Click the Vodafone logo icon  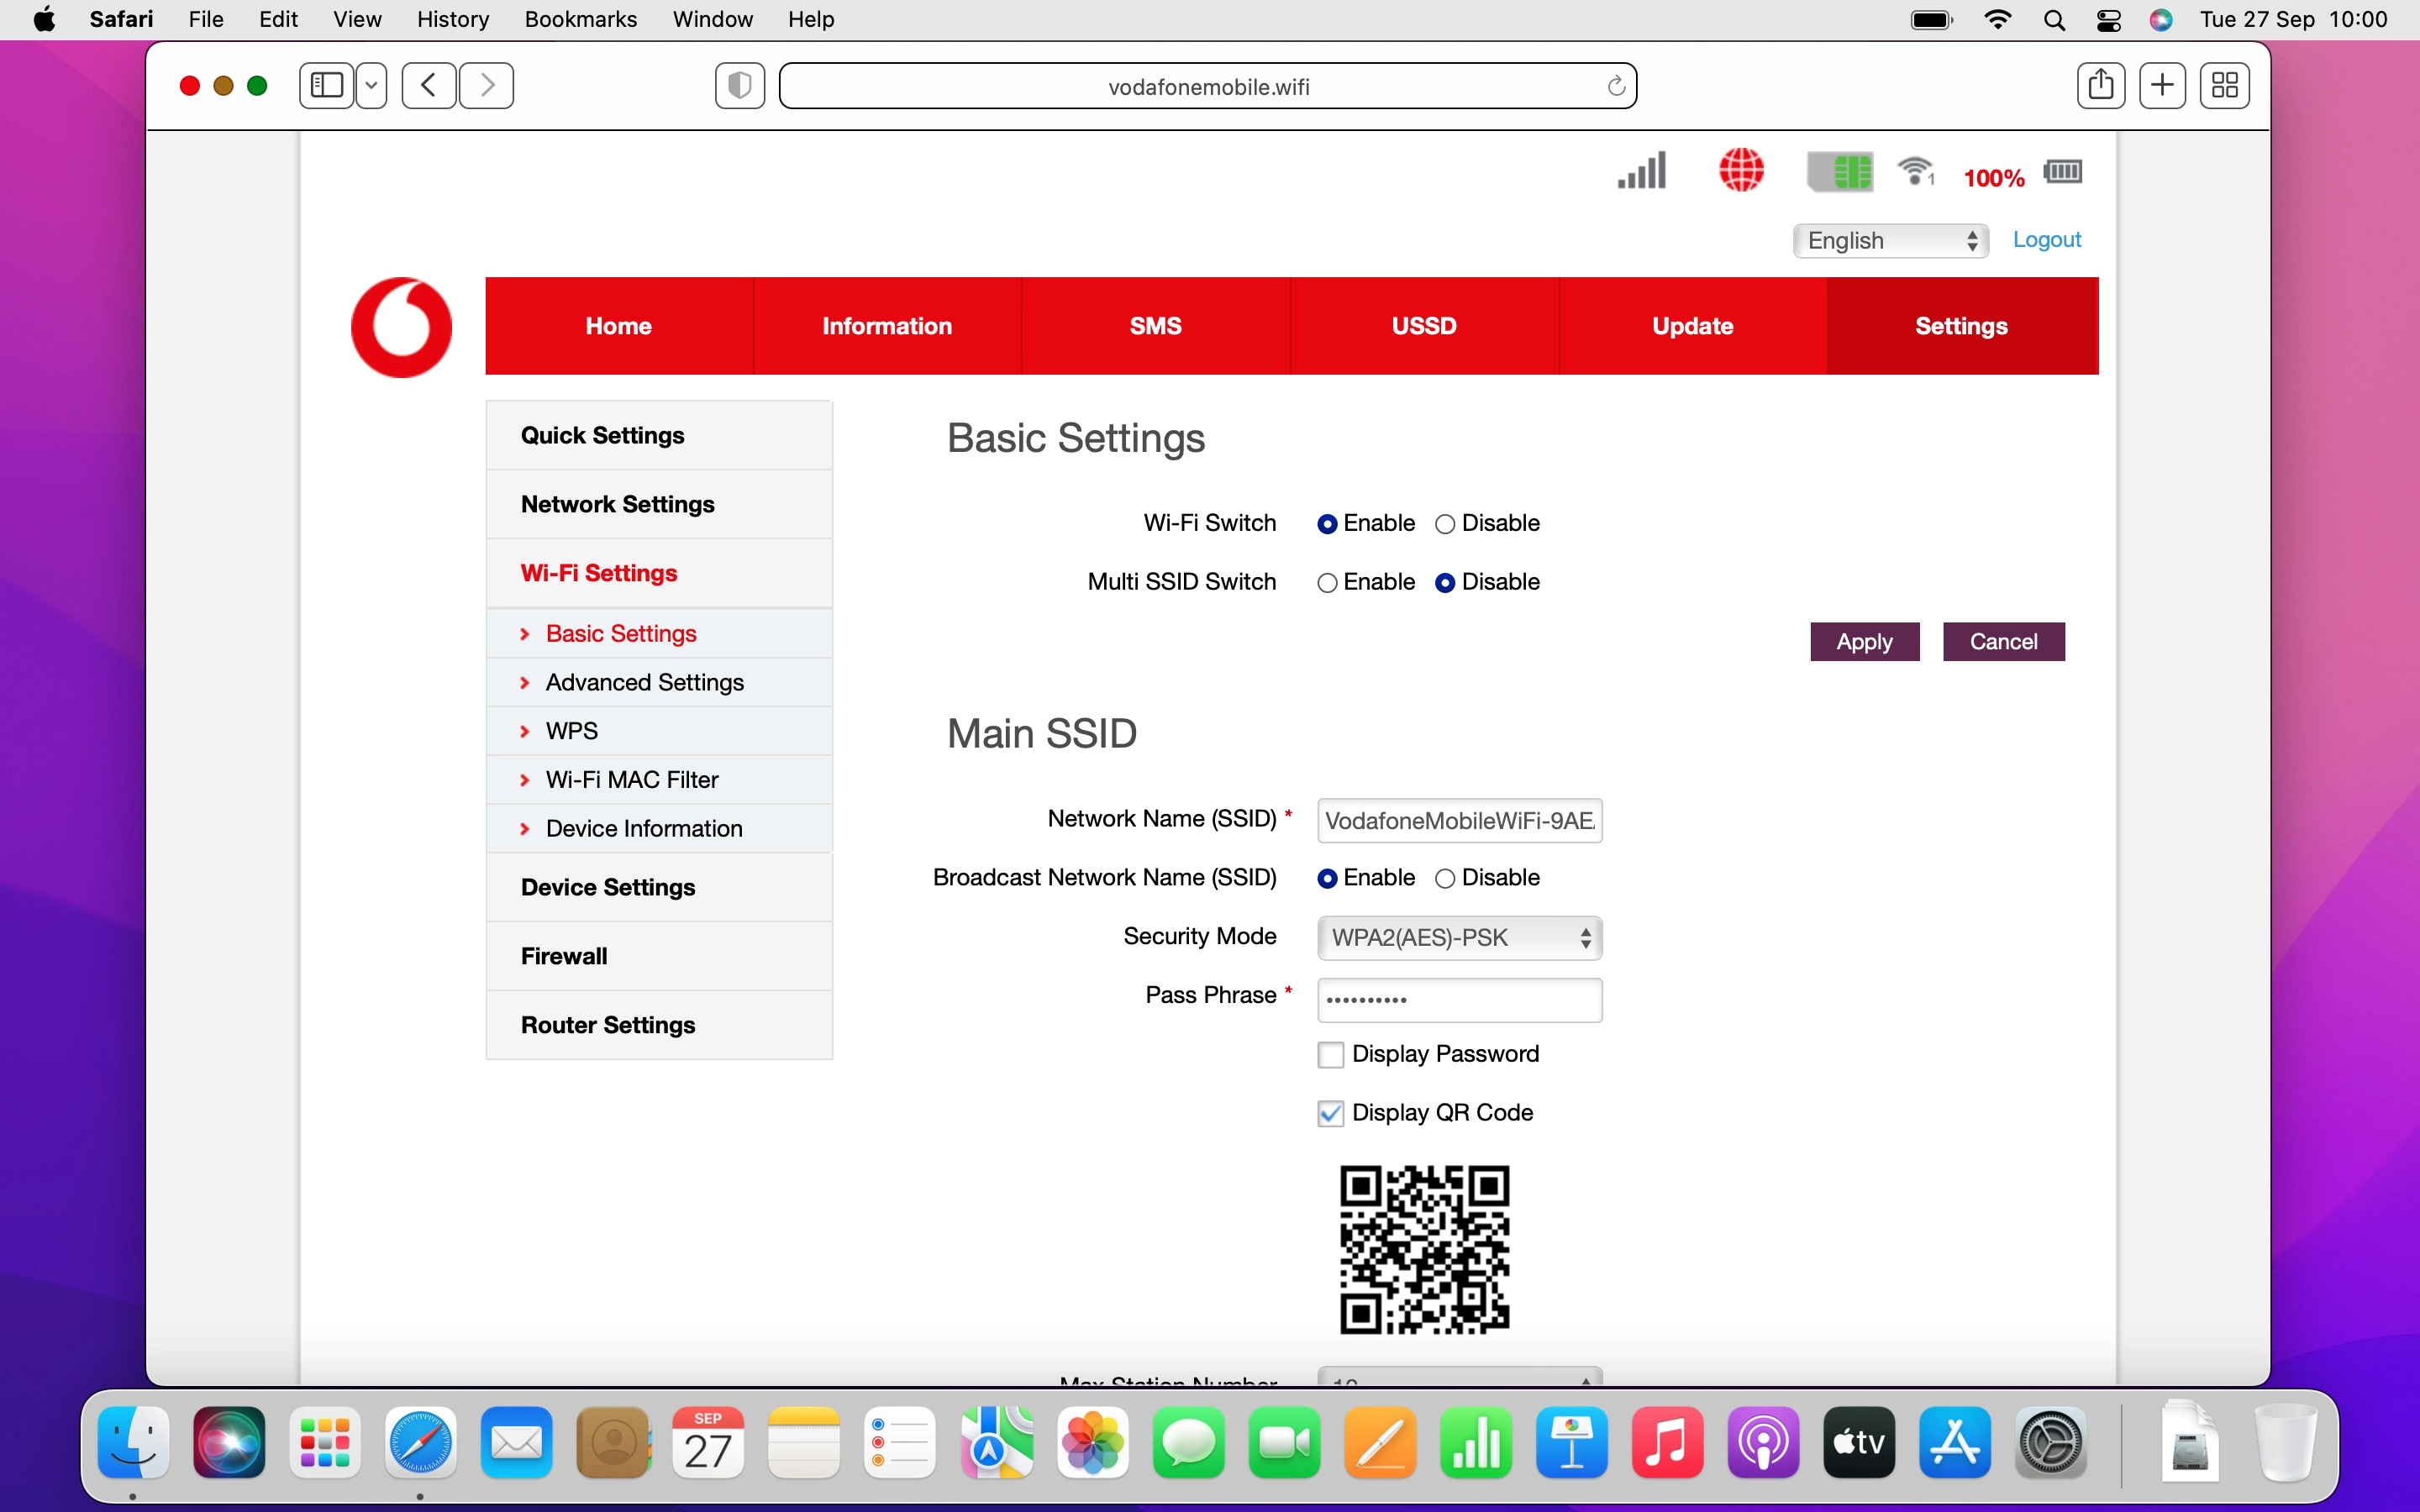(401, 327)
